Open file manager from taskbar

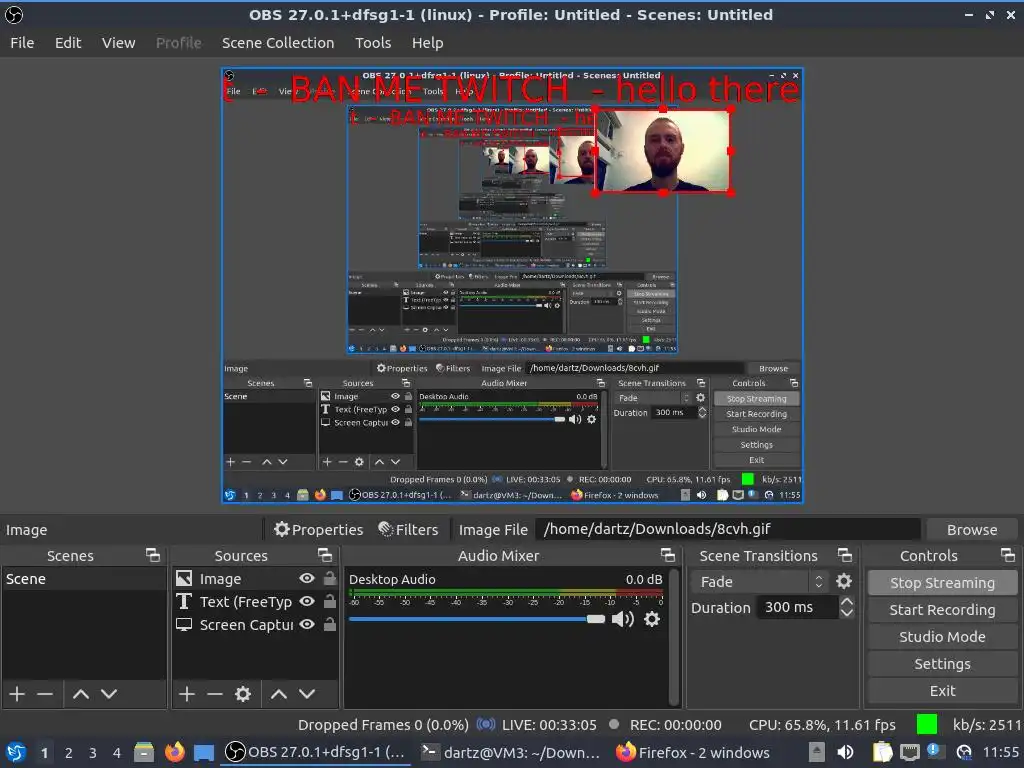pos(144,753)
